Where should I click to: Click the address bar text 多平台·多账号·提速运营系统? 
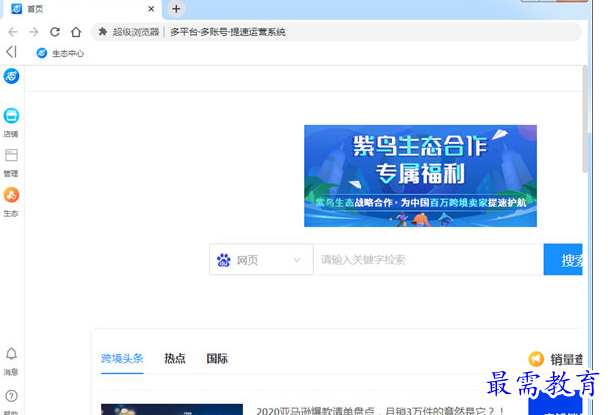tap(228, 32)
